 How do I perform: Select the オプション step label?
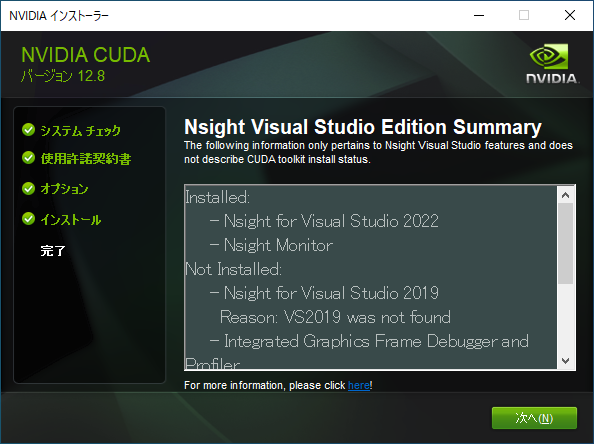pos(64,189)
